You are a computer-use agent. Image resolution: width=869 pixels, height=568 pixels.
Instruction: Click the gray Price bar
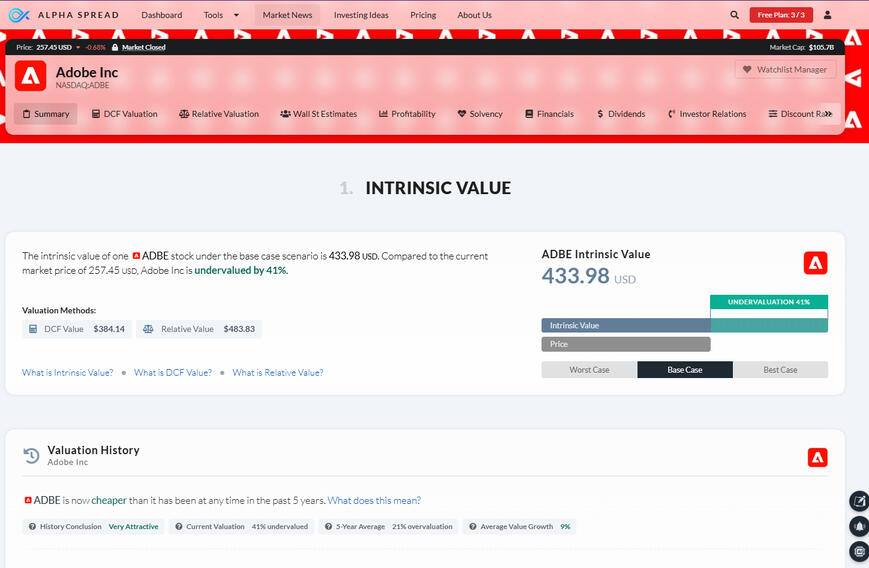(626, 345)
